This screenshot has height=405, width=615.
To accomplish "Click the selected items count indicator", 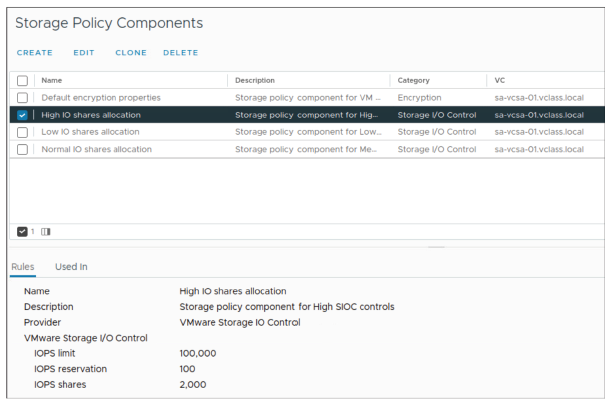I will tap(27, 231).
